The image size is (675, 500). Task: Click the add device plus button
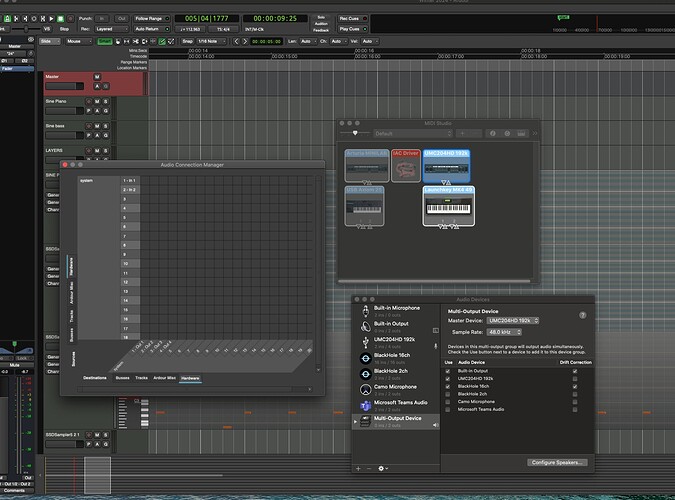(x=360, y=468)
